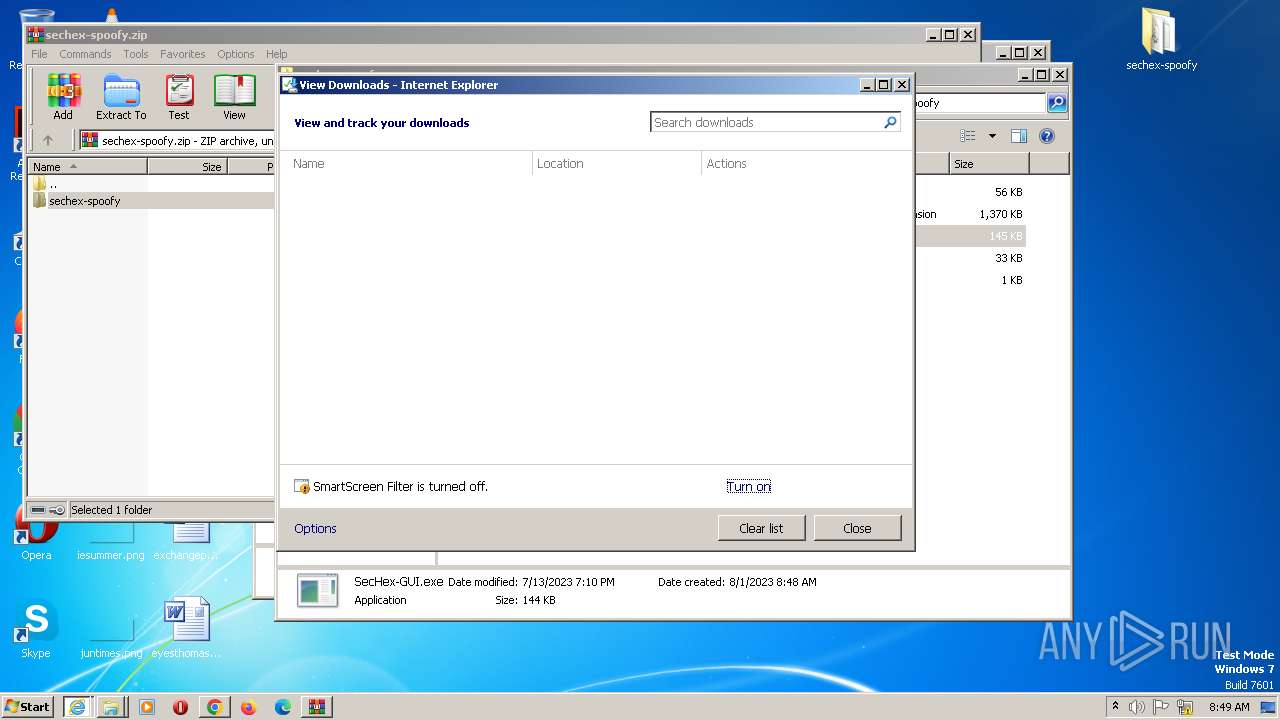Click the Action Center flag tray icon

pos(1162,707)
